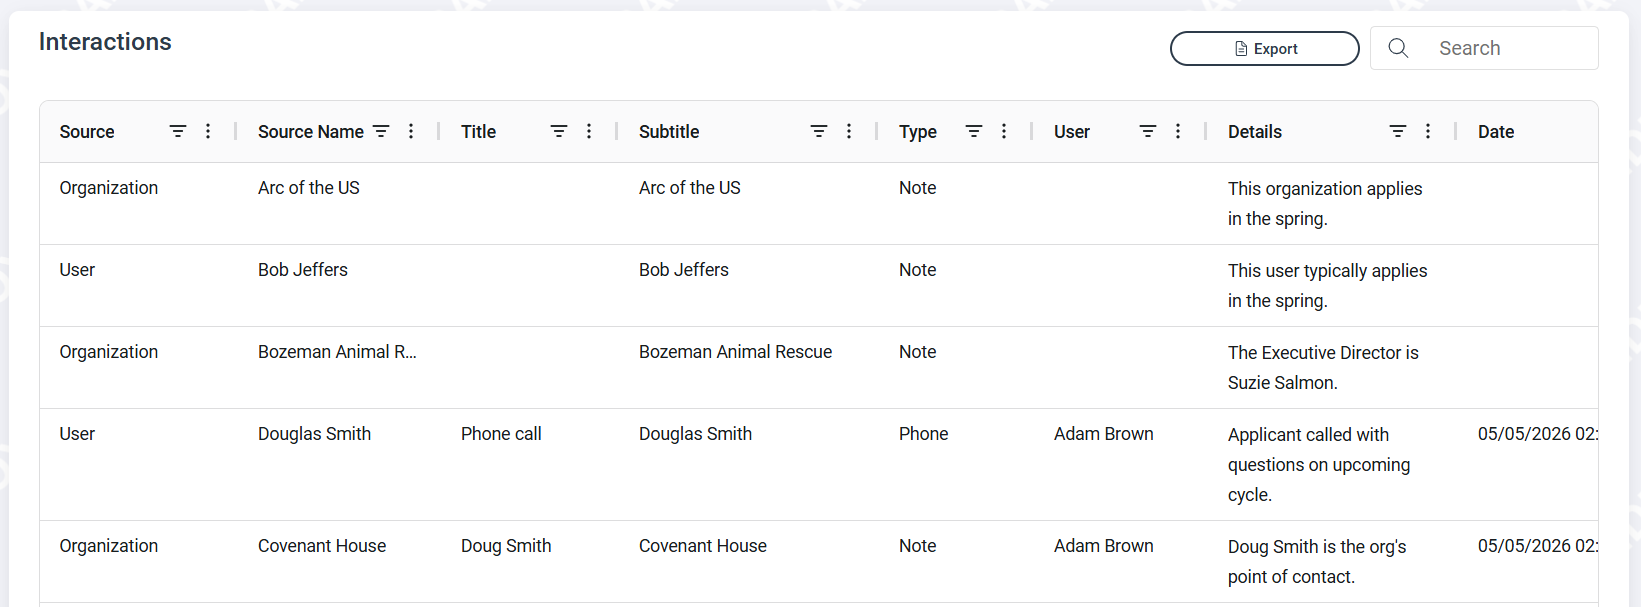The height and width of the screenshot is (607, 1641).
Task: Open the Source column options menu
Action: (x=208, y=131)
